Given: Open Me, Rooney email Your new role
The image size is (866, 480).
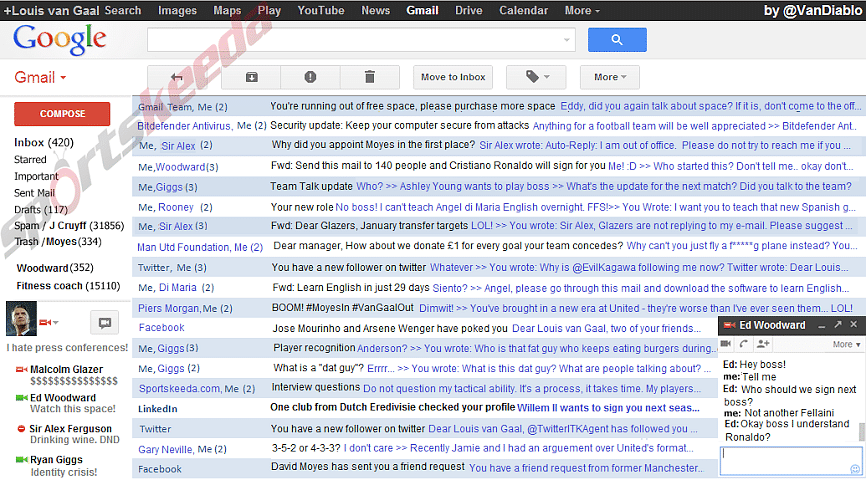Looking at the screenshot, I should 497,207.
